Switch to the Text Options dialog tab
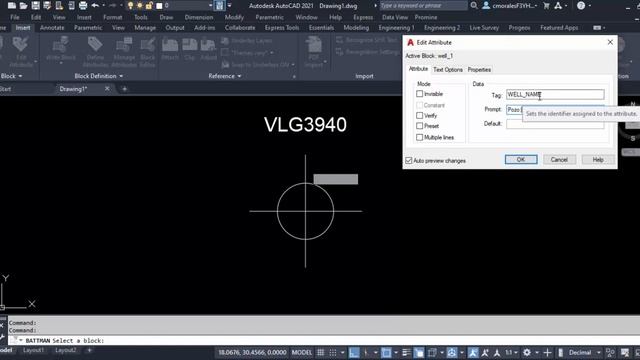This screenshot has width=640, height=360. (448, 69)
